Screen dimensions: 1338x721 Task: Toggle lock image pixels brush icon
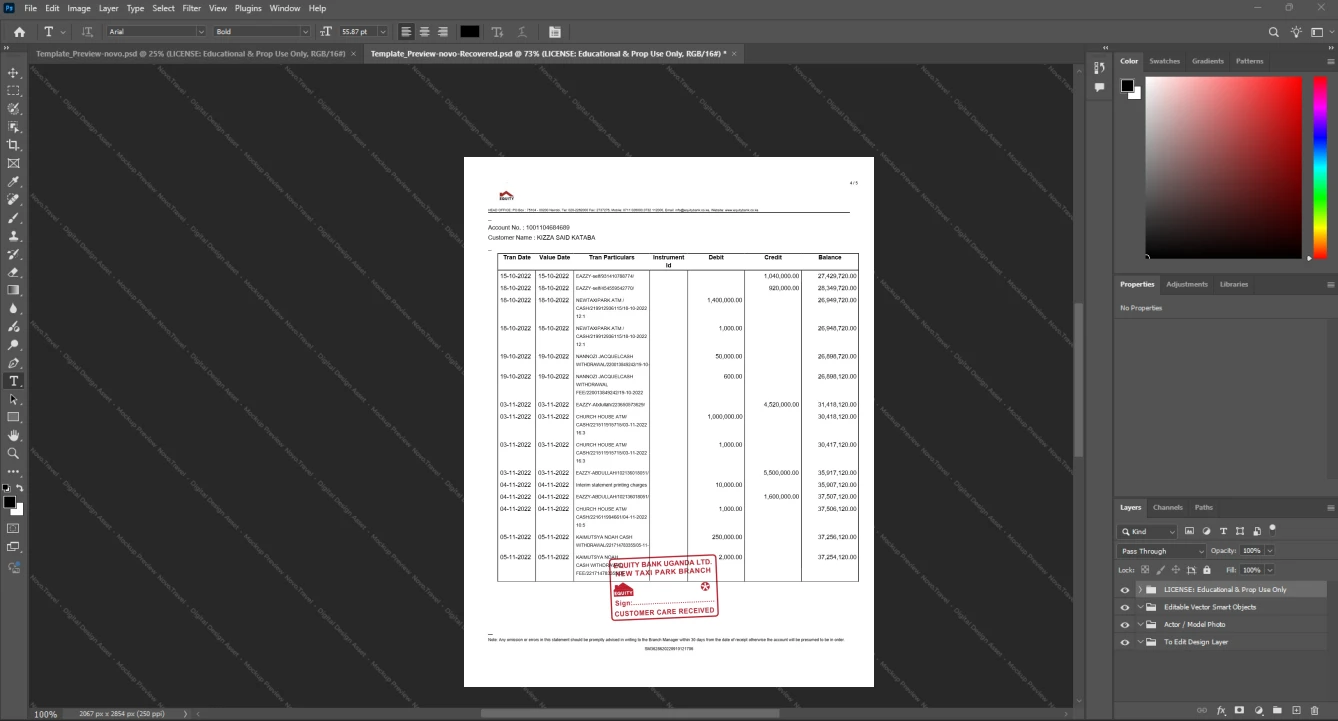click(x=1161, y=570)
